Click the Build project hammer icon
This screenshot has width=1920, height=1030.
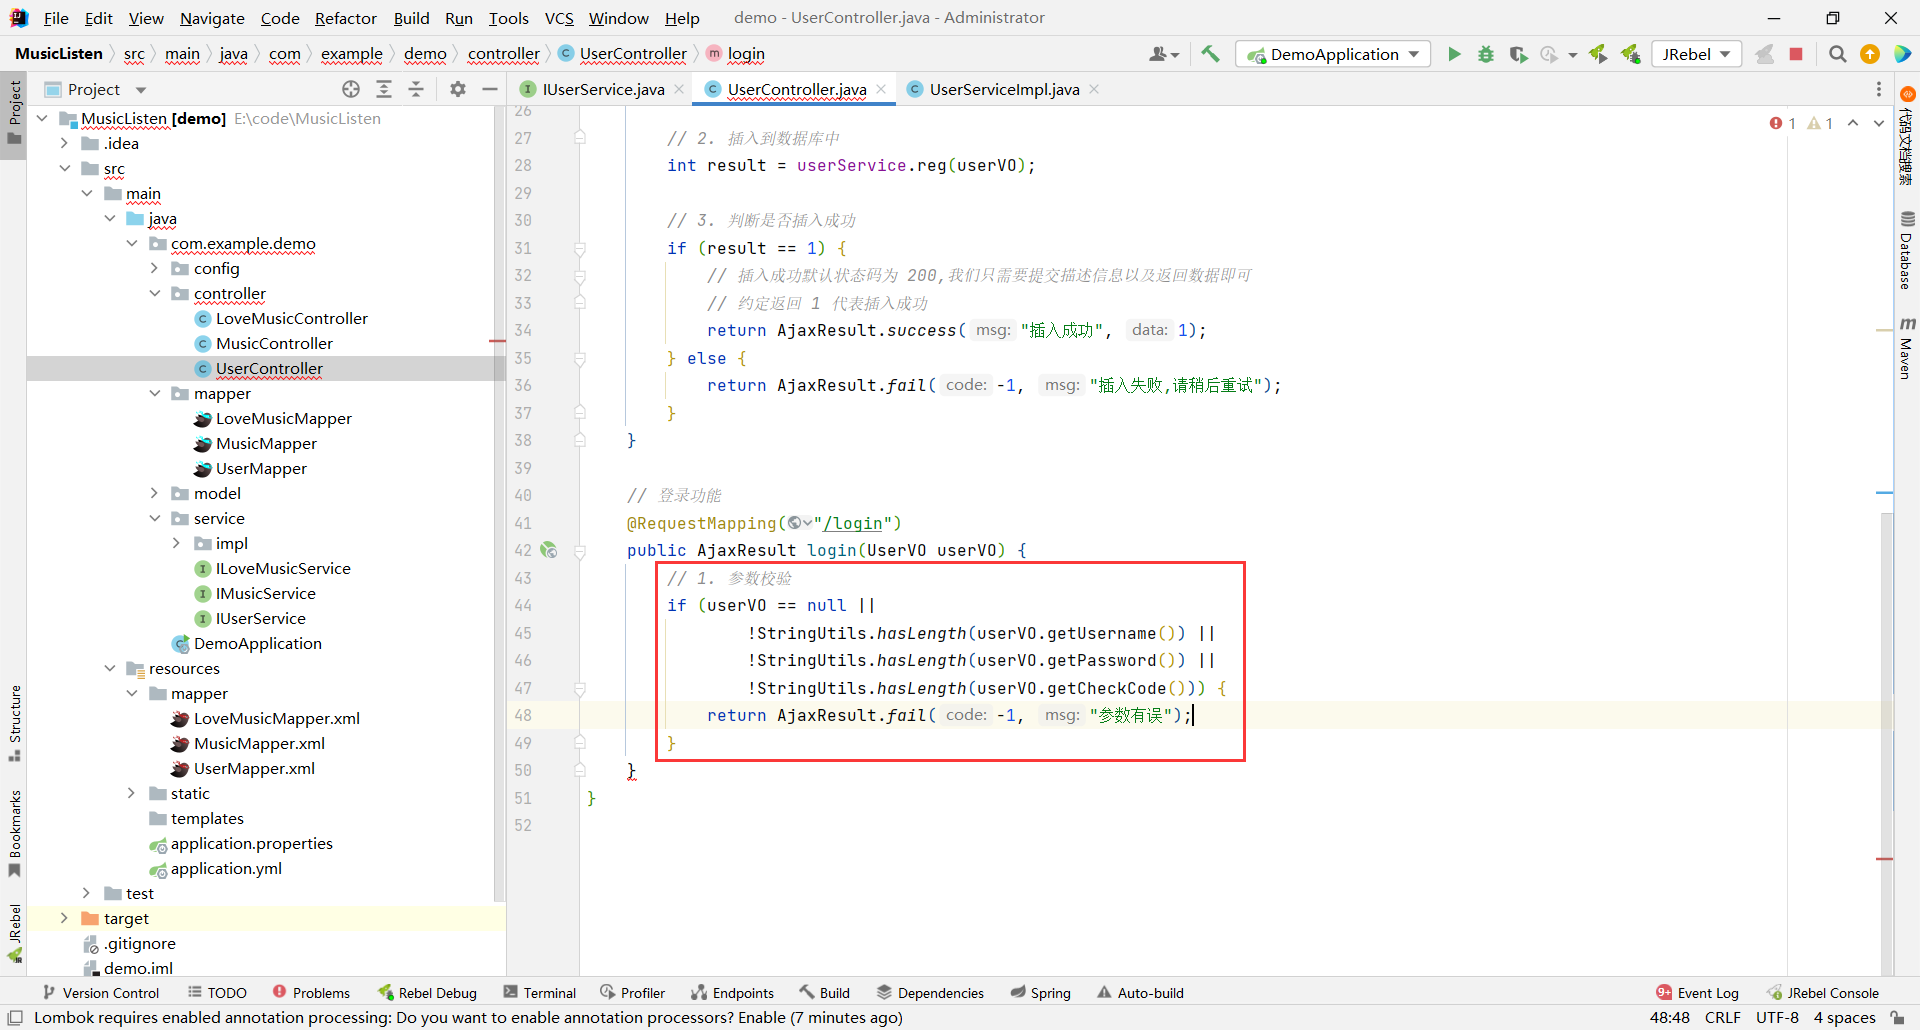tap(1210, 54)
